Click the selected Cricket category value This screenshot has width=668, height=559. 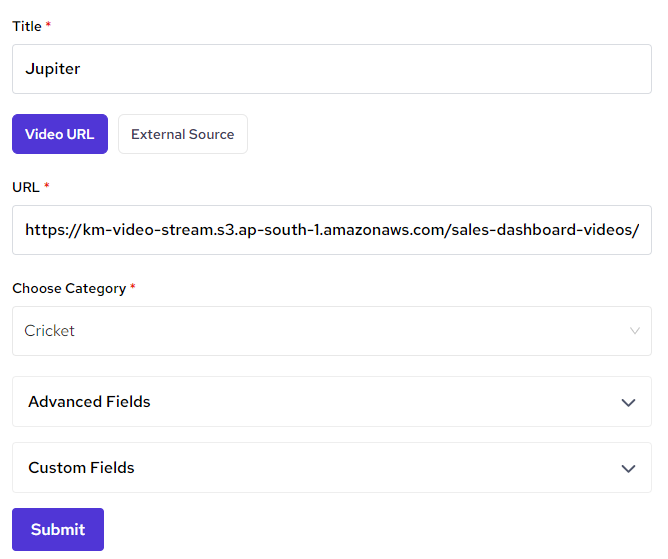(x=50, y=331)
